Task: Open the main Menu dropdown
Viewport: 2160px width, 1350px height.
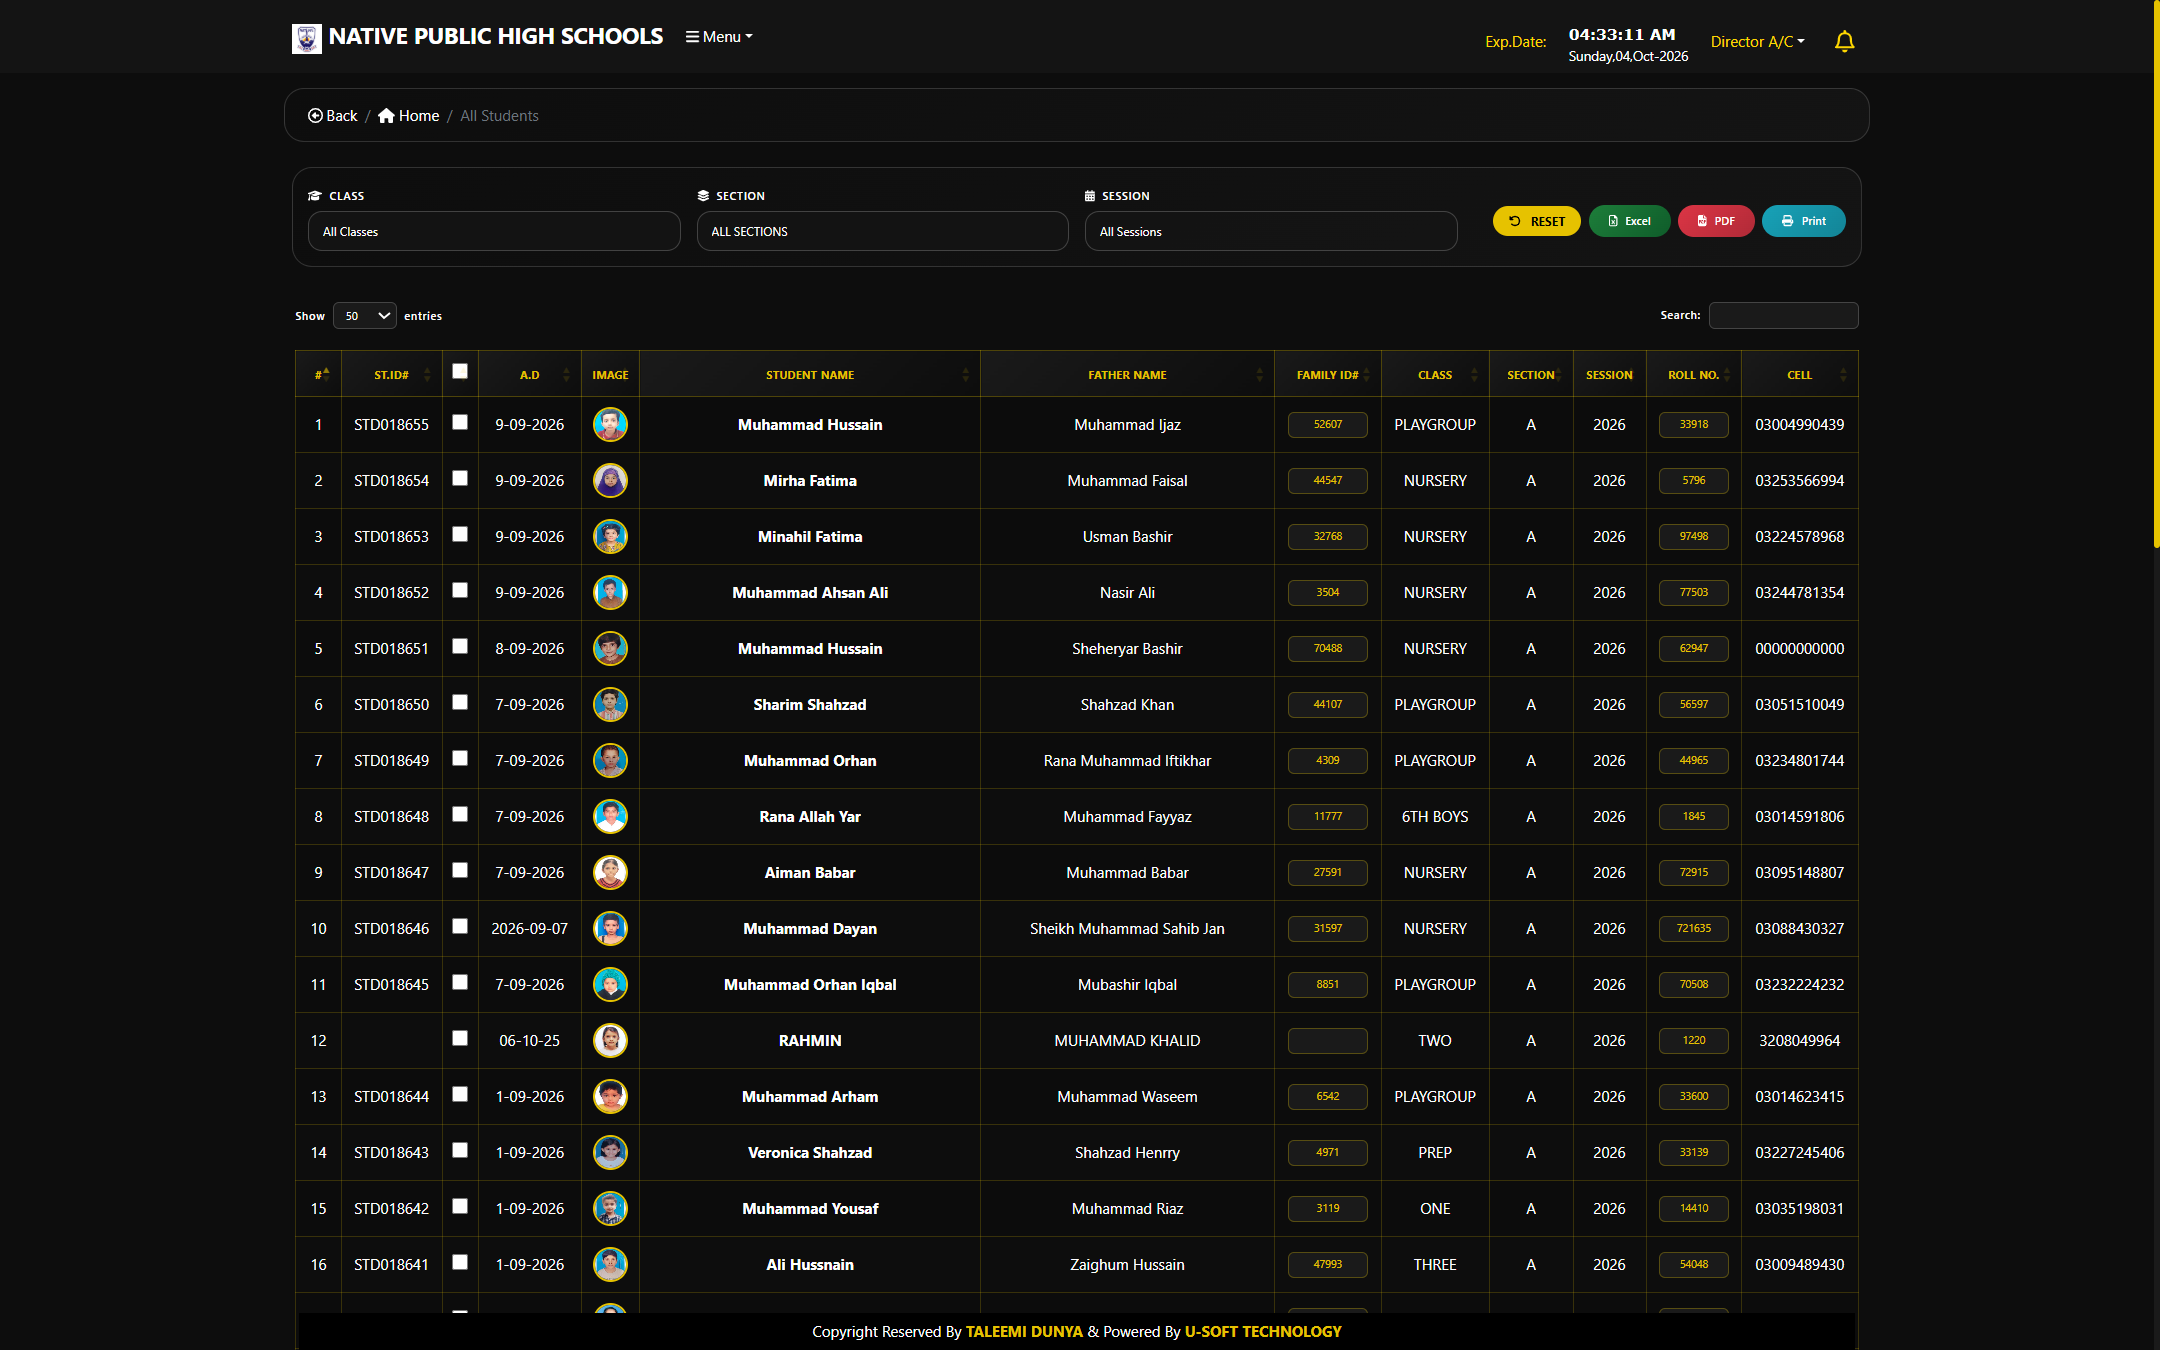Action: pyautogui.click(x=719, y=36)
